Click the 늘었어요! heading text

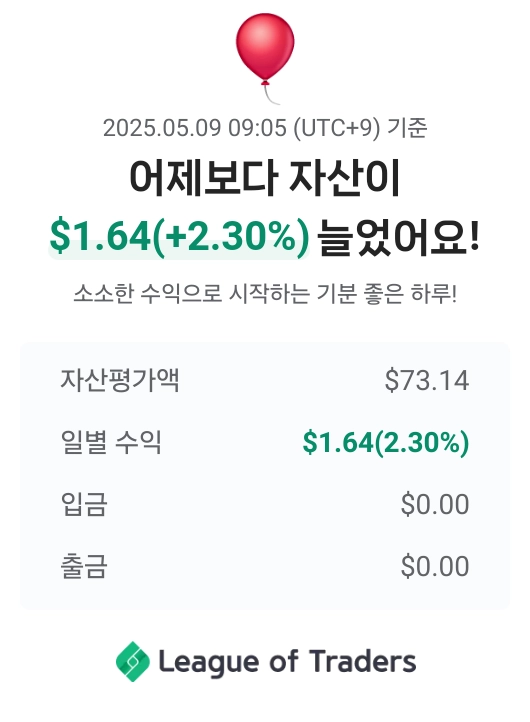pos(399,236)
